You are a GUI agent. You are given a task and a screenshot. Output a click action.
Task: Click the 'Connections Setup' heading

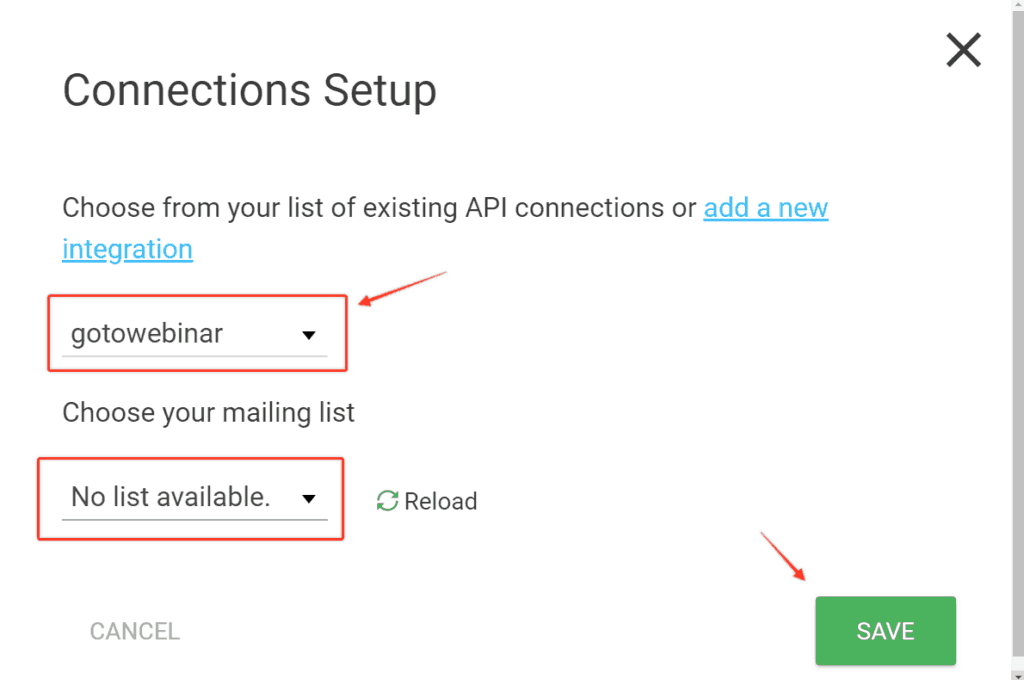(249, 90)
